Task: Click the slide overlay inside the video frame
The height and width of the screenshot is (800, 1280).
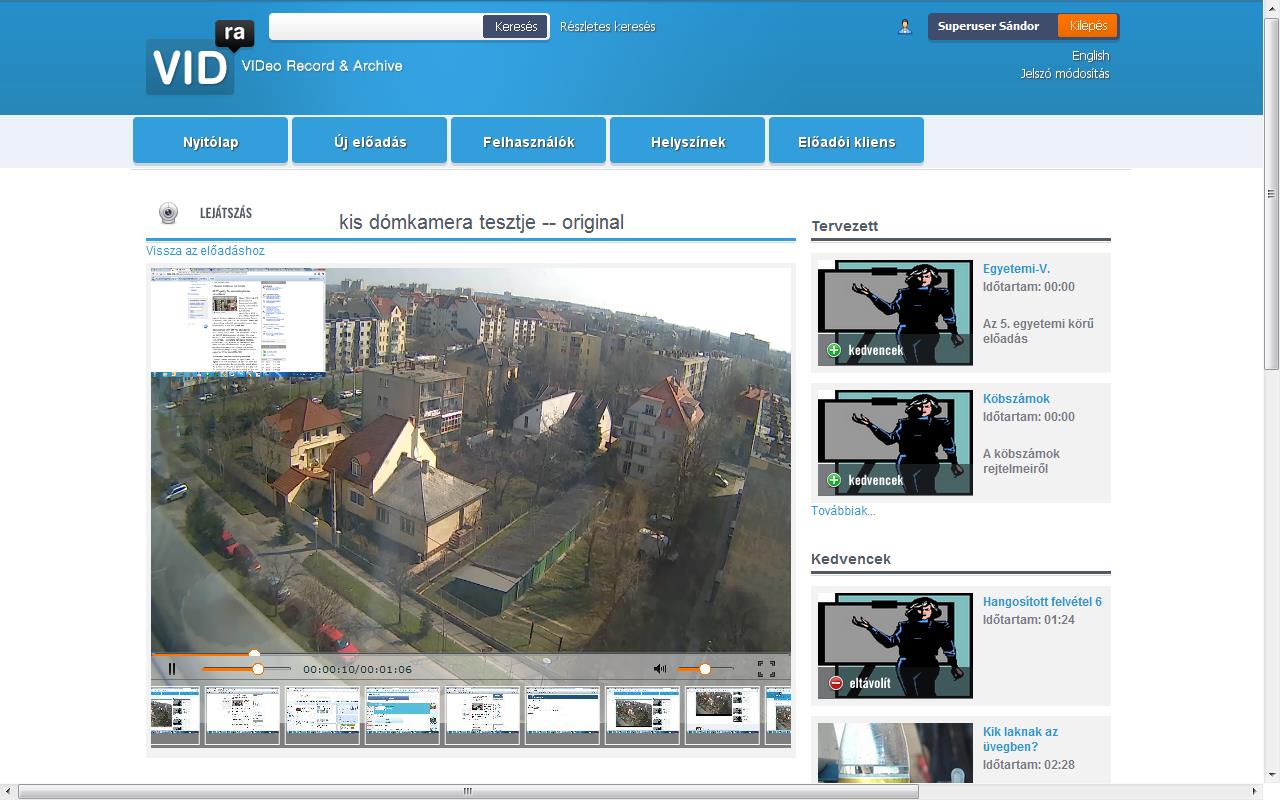Action: click(x=238, y=321)
